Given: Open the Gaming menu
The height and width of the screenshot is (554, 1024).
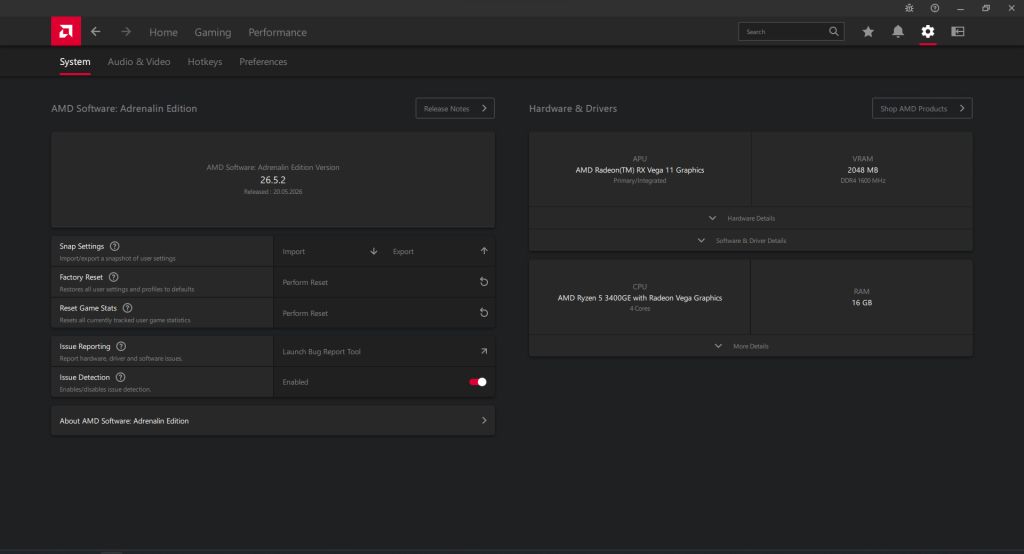Looking at the screenshot, I should (x=213, y=32).
